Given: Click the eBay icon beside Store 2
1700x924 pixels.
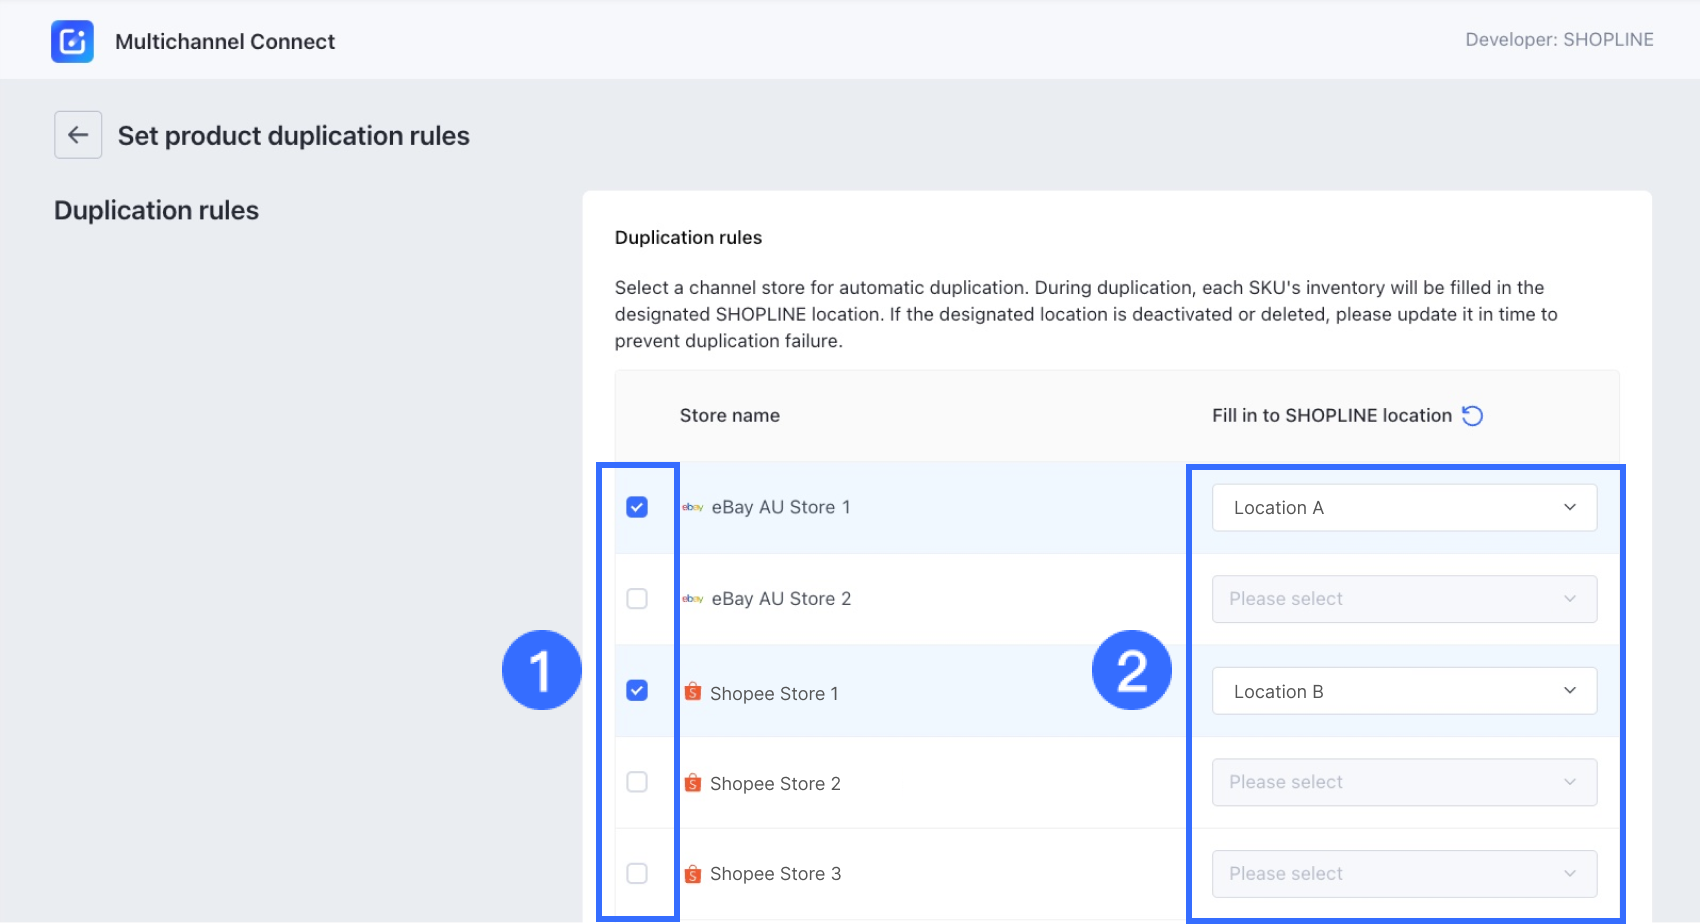Looking at the screenshot, I should 692,599.
